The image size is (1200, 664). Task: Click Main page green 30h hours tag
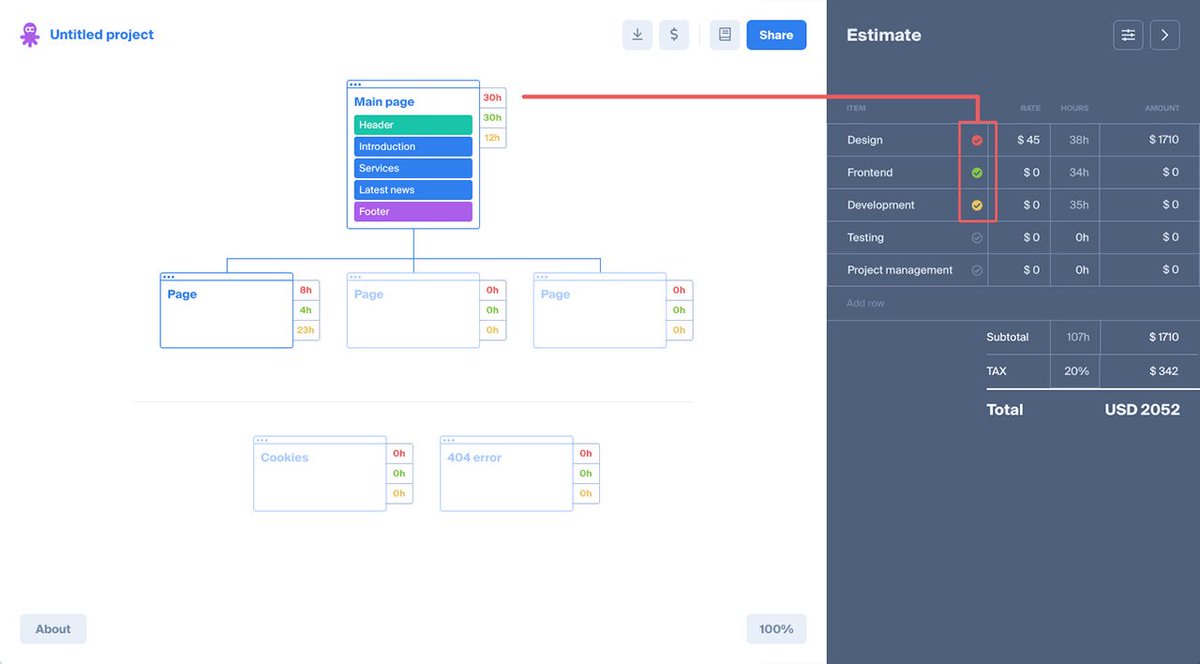click(492, 118)
